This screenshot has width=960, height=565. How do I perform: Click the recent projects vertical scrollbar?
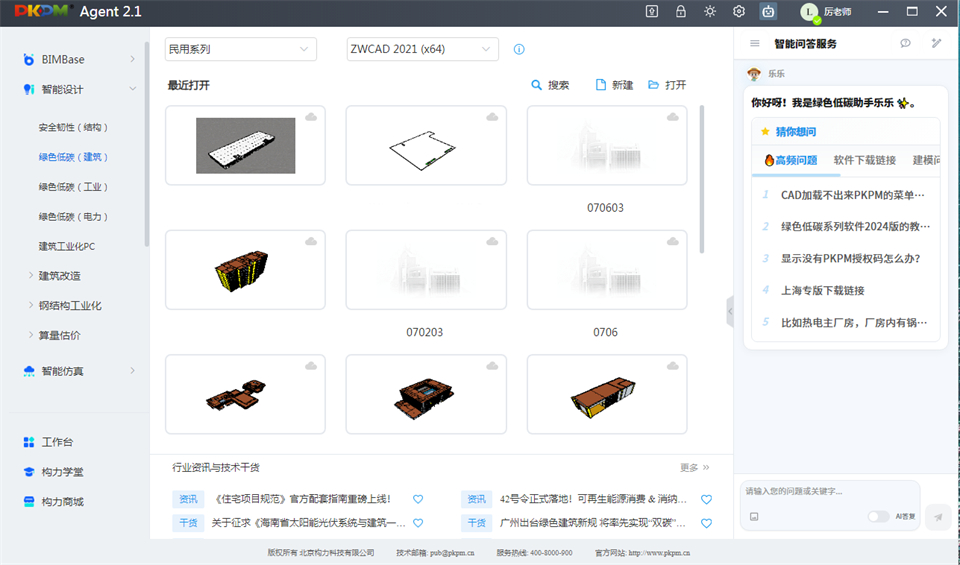point(702,179)
